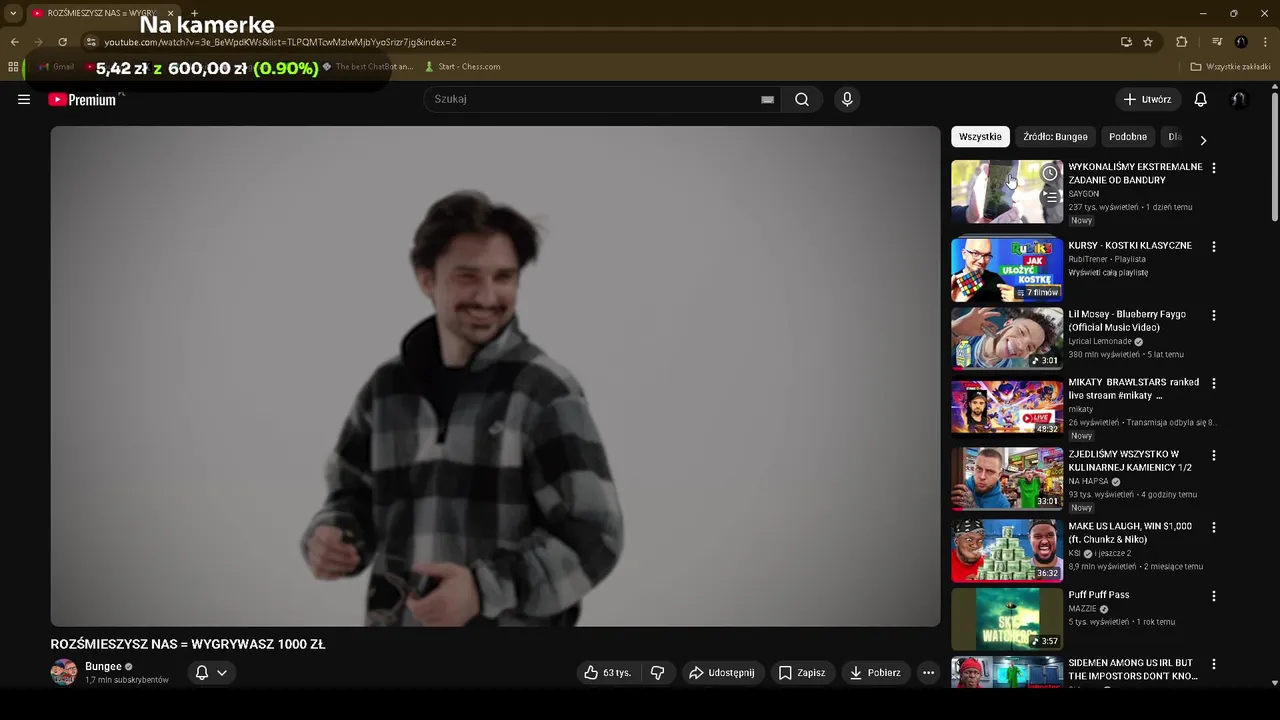
Task: Open tab search dropdown arrow
Action: (13, 13)
